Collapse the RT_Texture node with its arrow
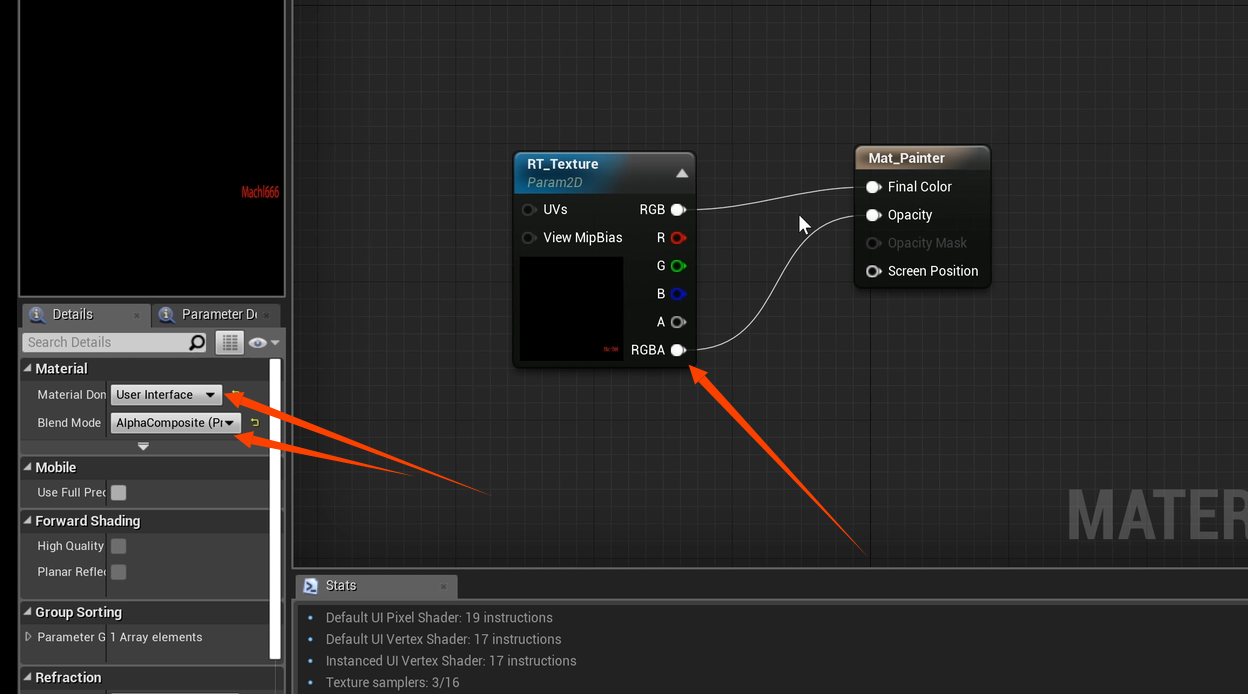The height and width of the screenshot is (694, 1248). click(682, 172)
